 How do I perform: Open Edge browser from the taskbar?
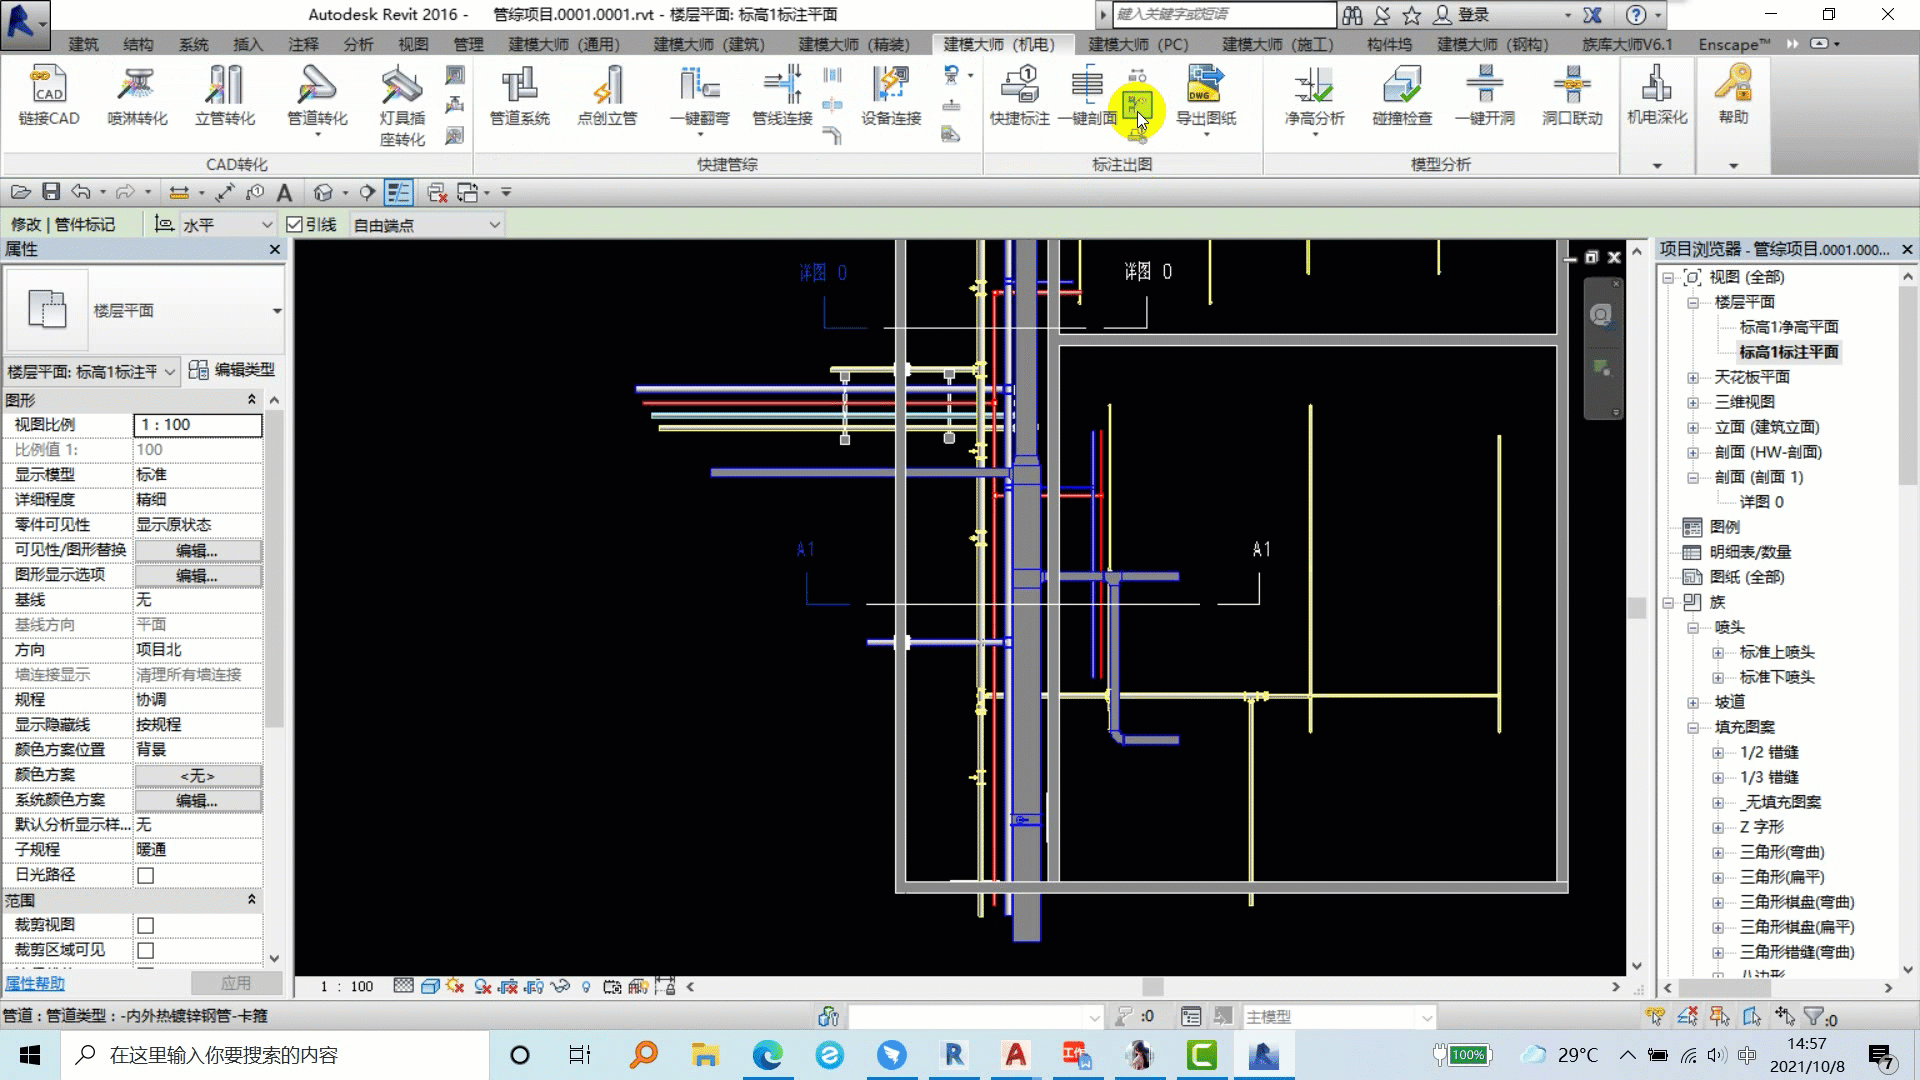767,1055
